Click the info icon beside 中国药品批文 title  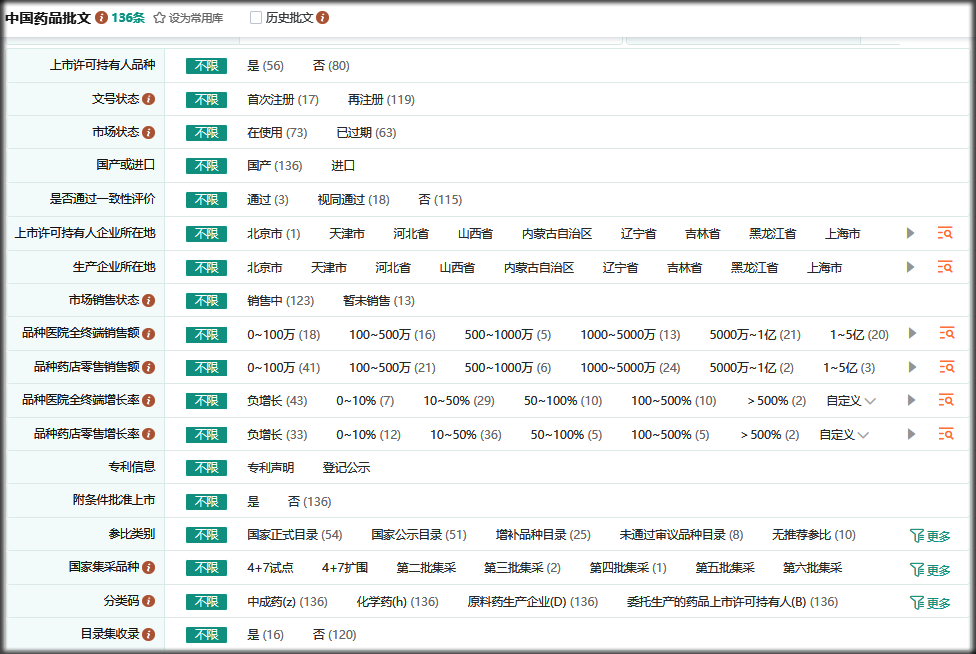[x=102, y=18]
